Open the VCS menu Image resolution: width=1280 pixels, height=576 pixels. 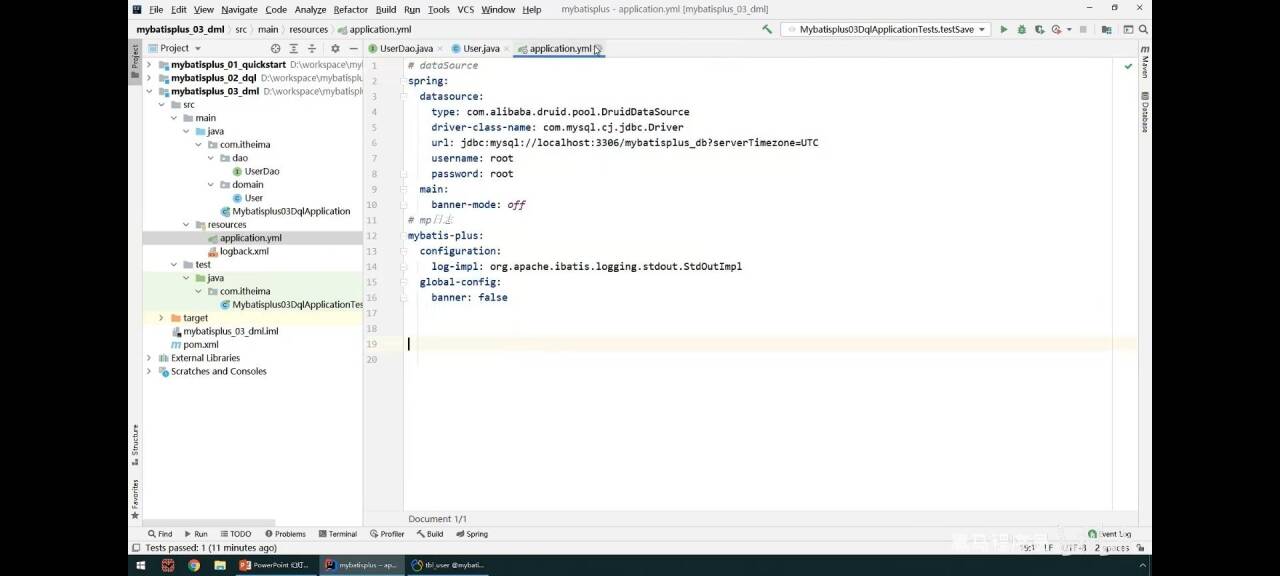[465, 9]
